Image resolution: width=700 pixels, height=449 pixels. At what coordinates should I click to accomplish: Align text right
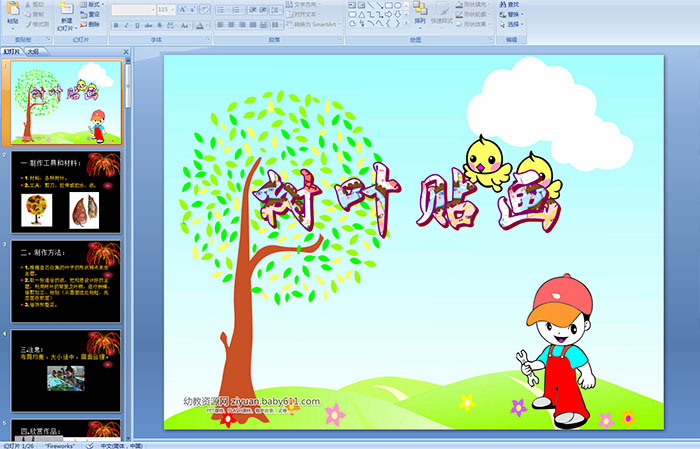(x=242, y=25)
